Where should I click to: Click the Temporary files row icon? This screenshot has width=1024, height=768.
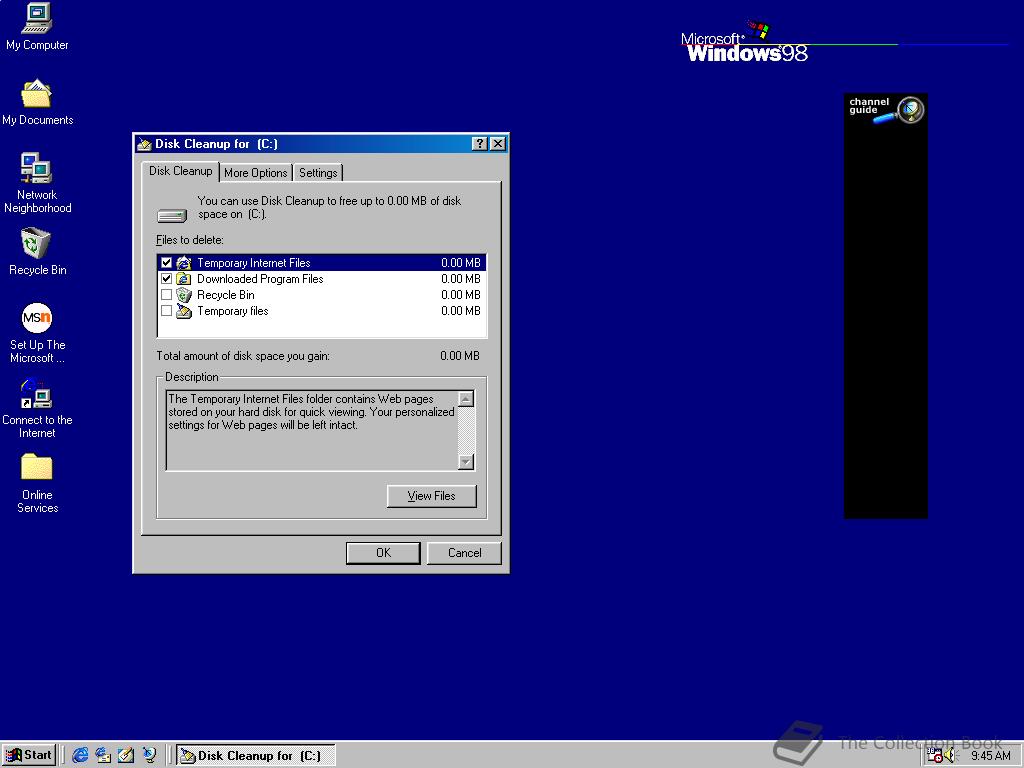184,311
